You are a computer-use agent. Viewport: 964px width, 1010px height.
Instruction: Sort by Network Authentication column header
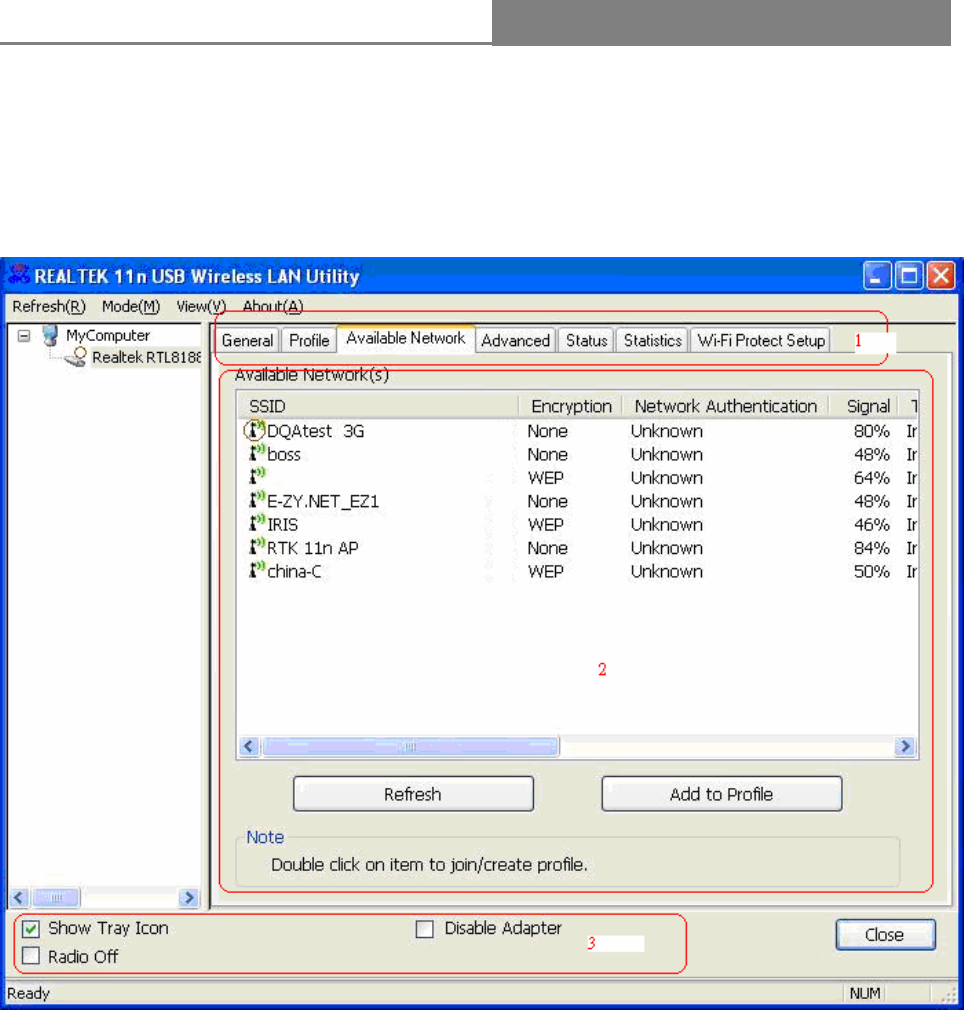click(x=726, y=406)
